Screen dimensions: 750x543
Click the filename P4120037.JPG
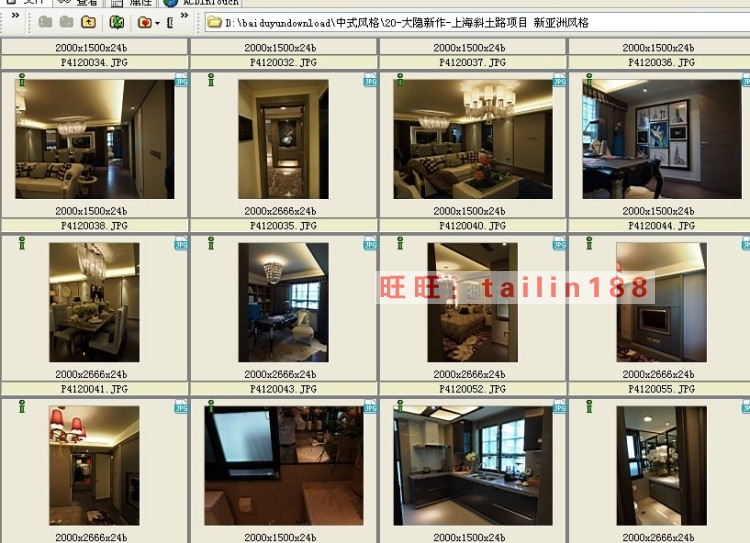coord(473,63)
